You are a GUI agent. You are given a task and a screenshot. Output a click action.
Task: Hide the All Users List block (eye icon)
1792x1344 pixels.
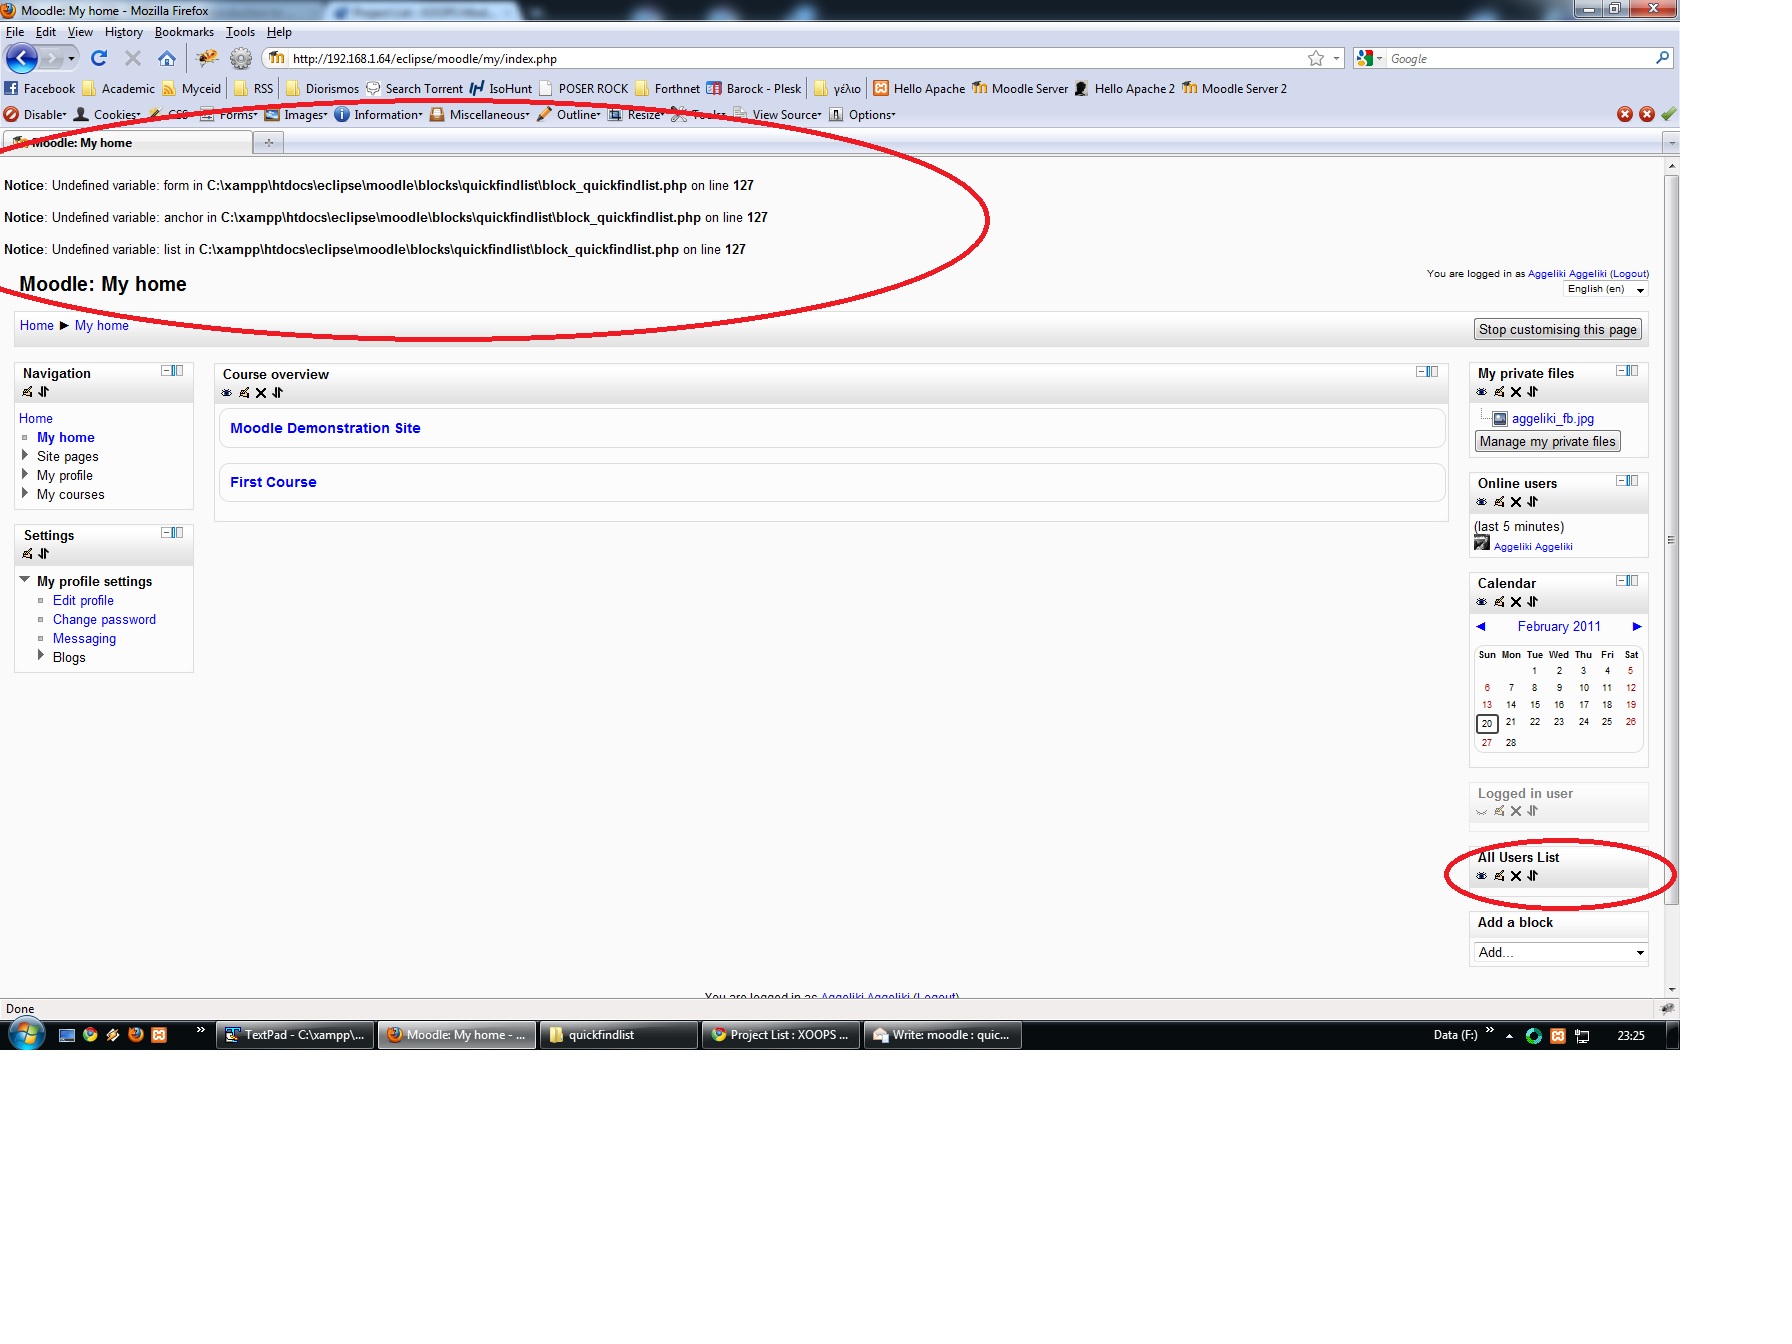tap(1482, 876)
